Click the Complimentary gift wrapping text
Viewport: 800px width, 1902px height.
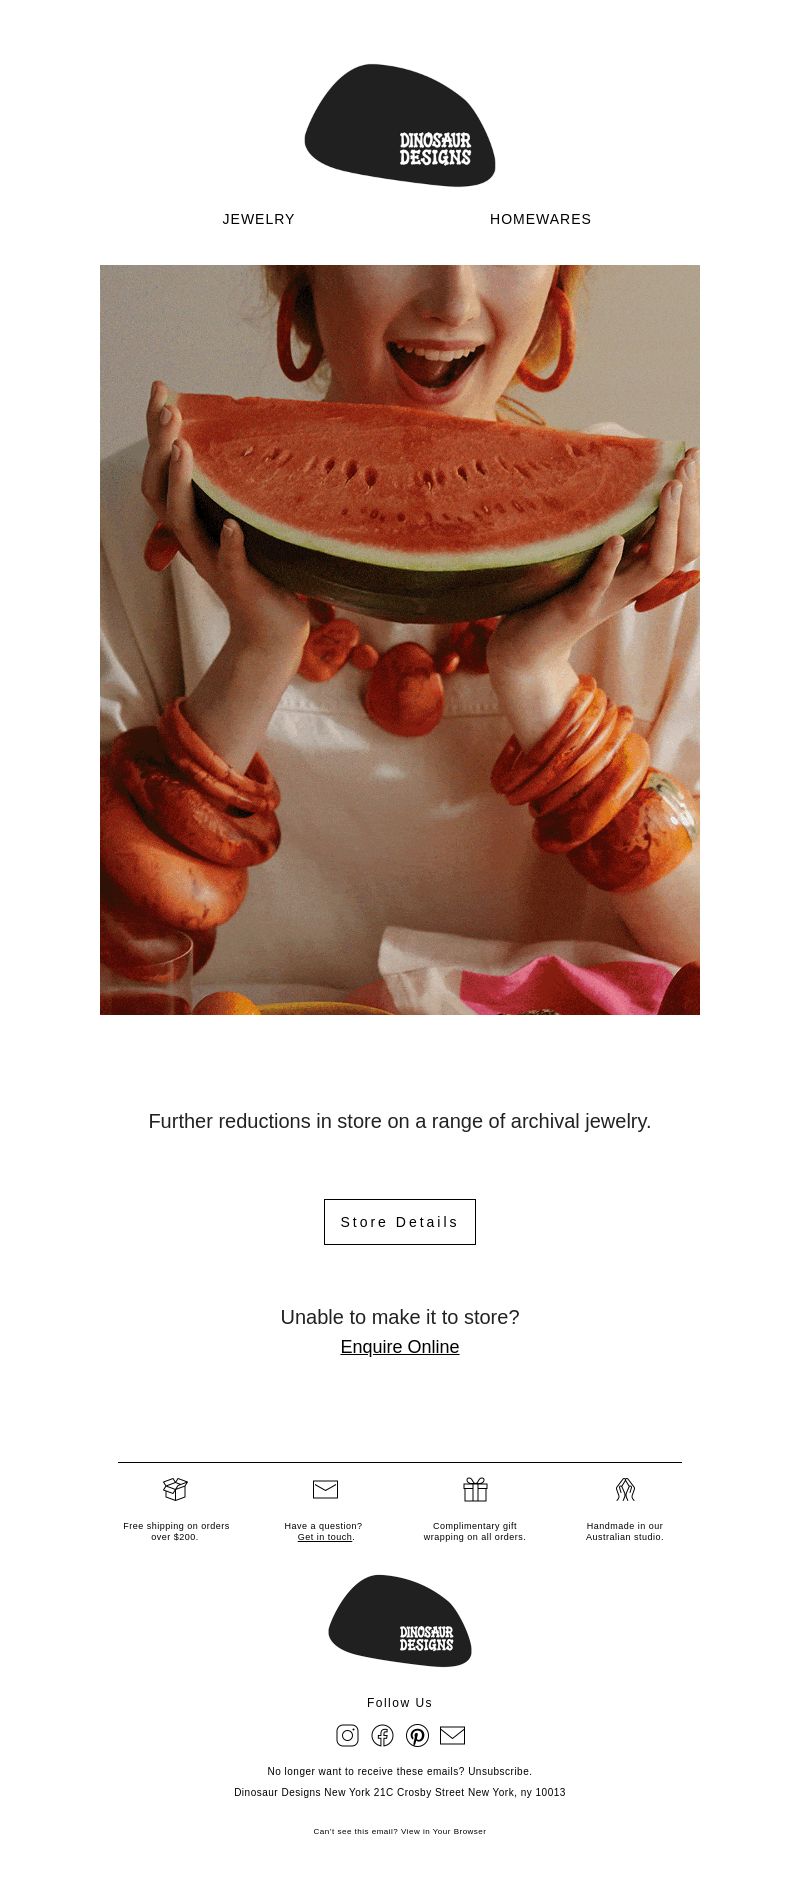point(475,1531)
